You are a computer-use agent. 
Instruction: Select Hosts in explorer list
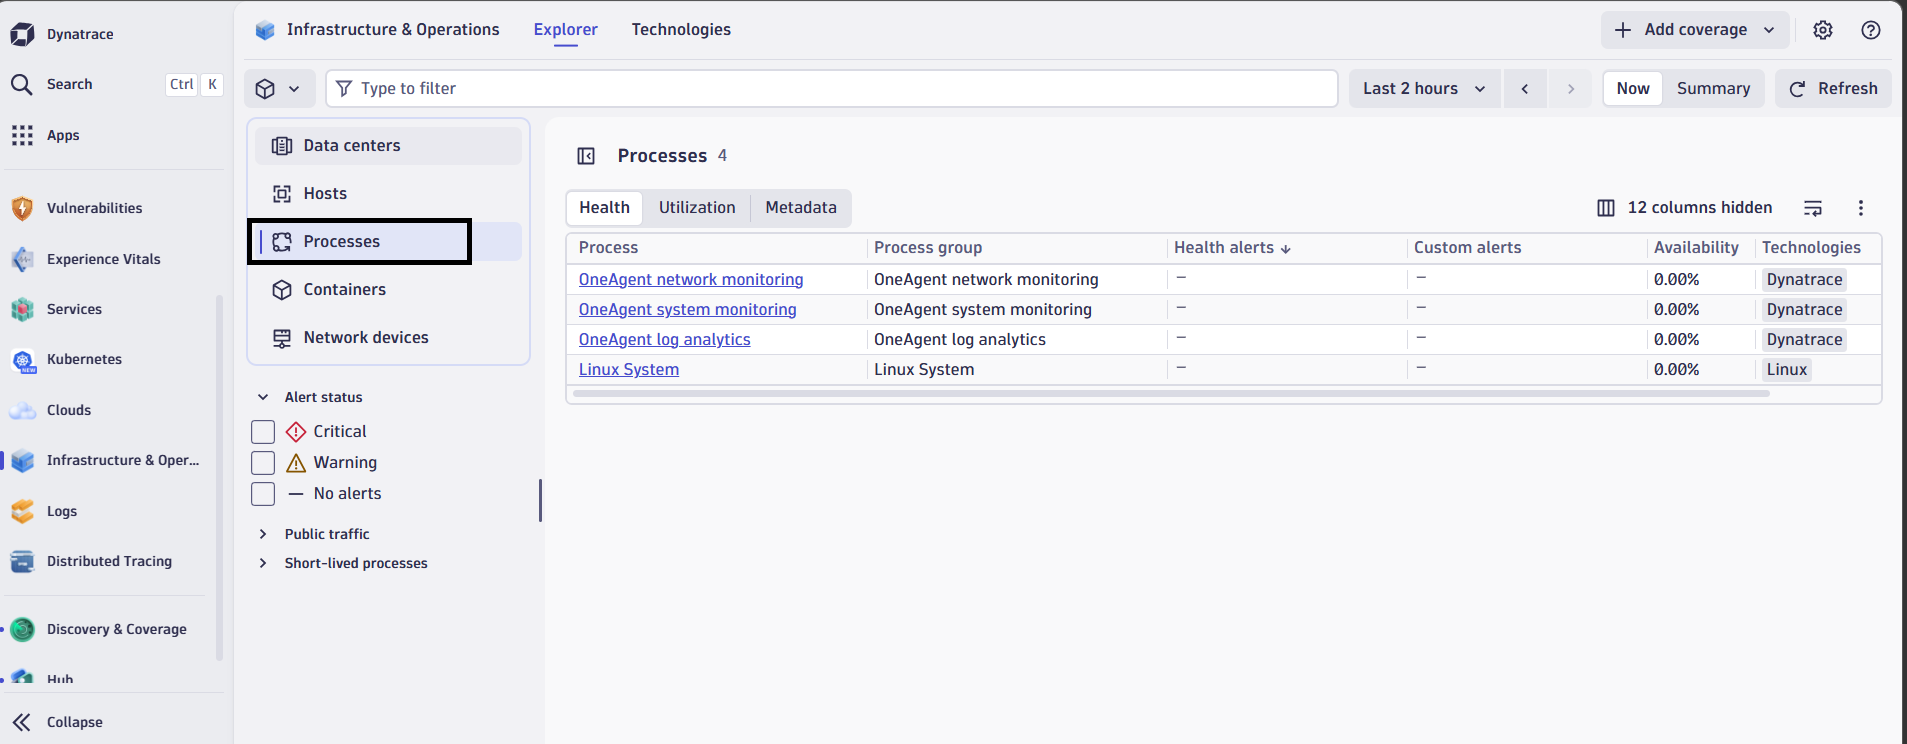(x=388, y=193)
